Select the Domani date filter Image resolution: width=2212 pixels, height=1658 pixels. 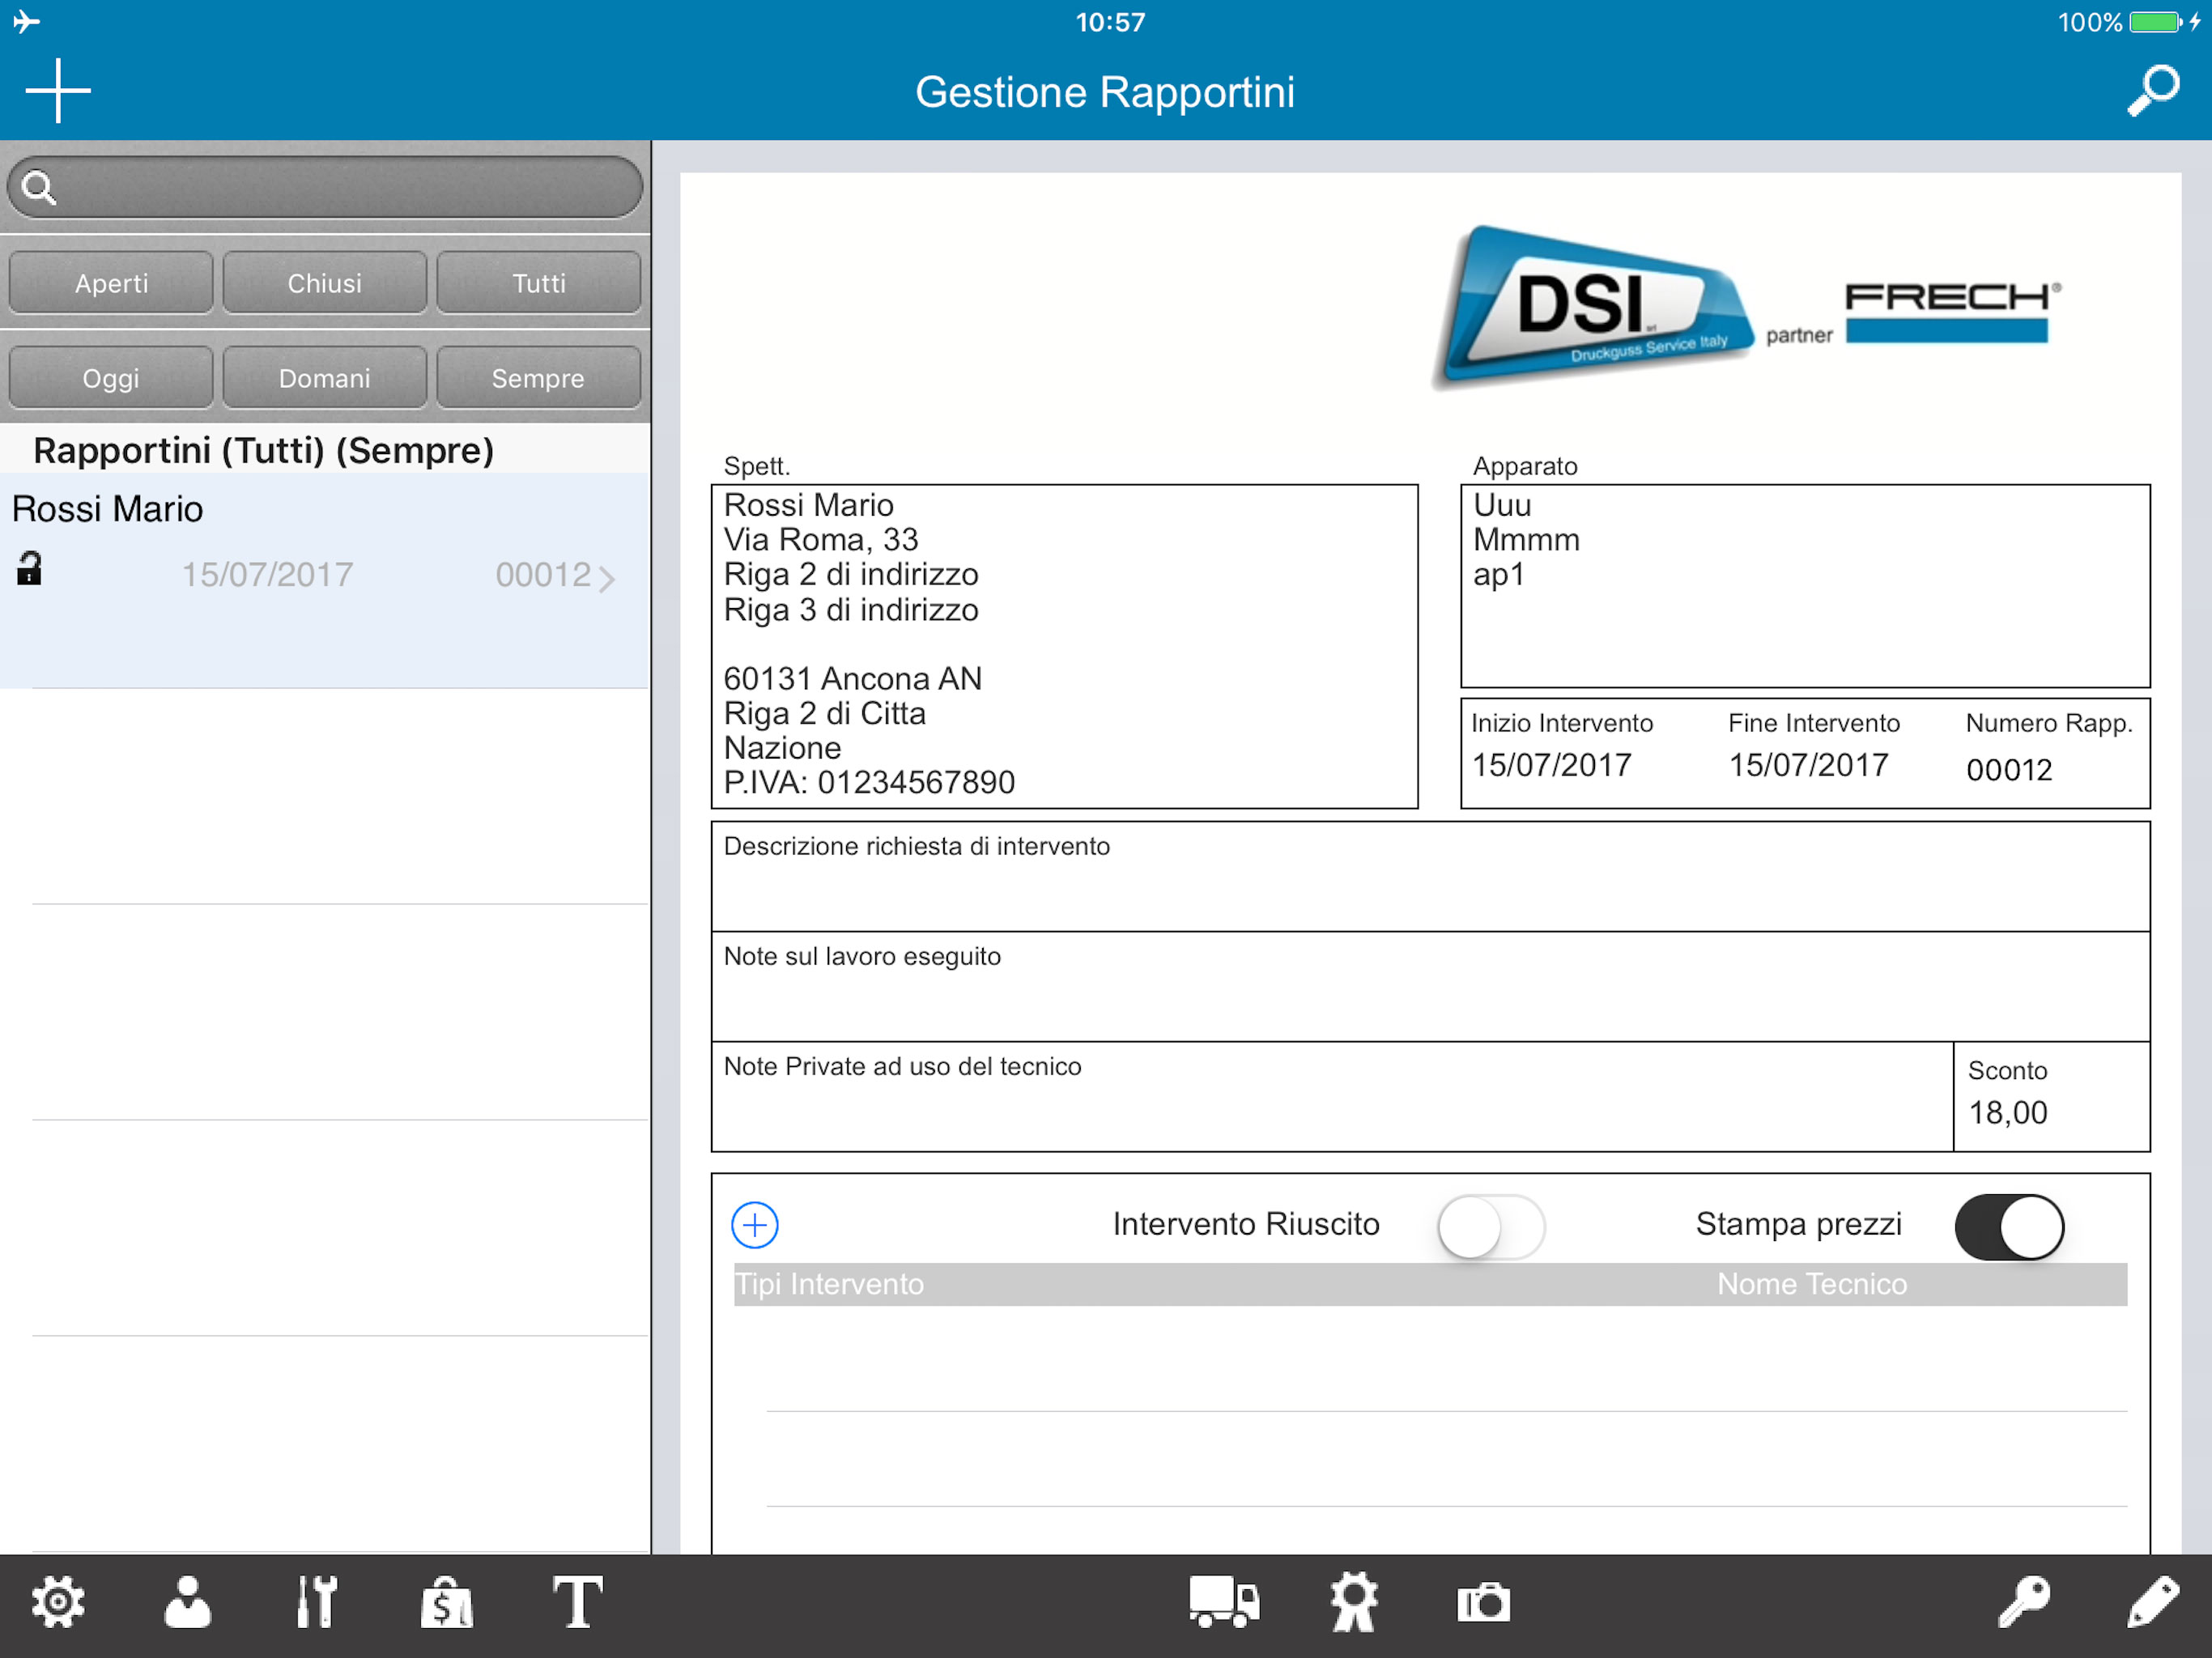[324, 378]
